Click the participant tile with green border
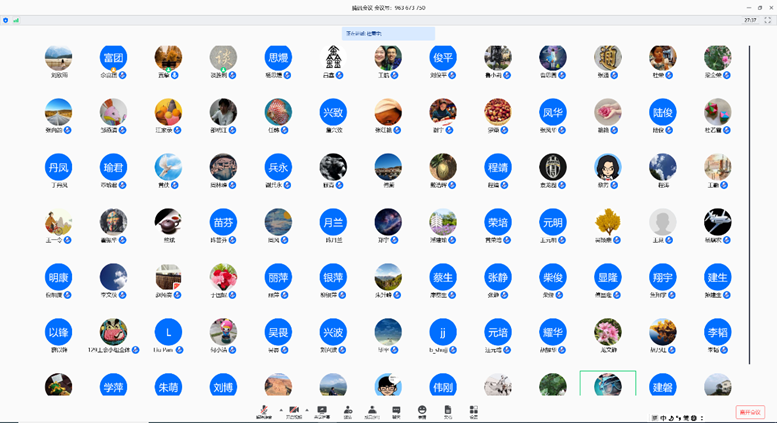 (607, 384)
